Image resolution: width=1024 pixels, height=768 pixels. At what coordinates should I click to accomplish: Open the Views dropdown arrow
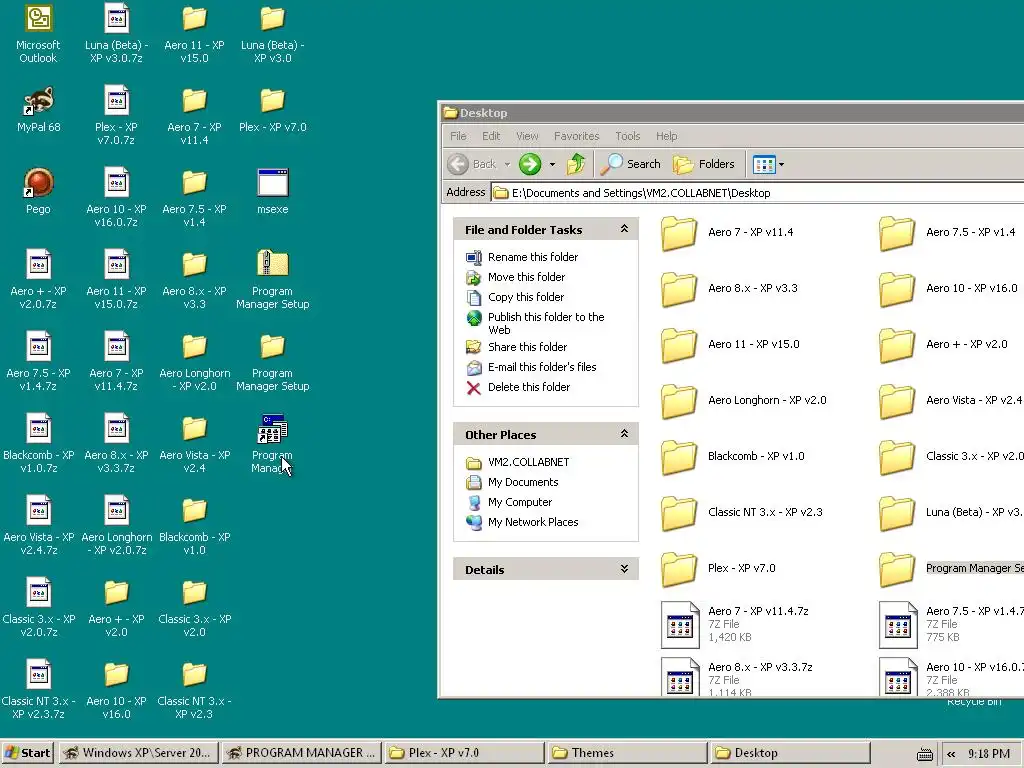[x=781, y=165]
